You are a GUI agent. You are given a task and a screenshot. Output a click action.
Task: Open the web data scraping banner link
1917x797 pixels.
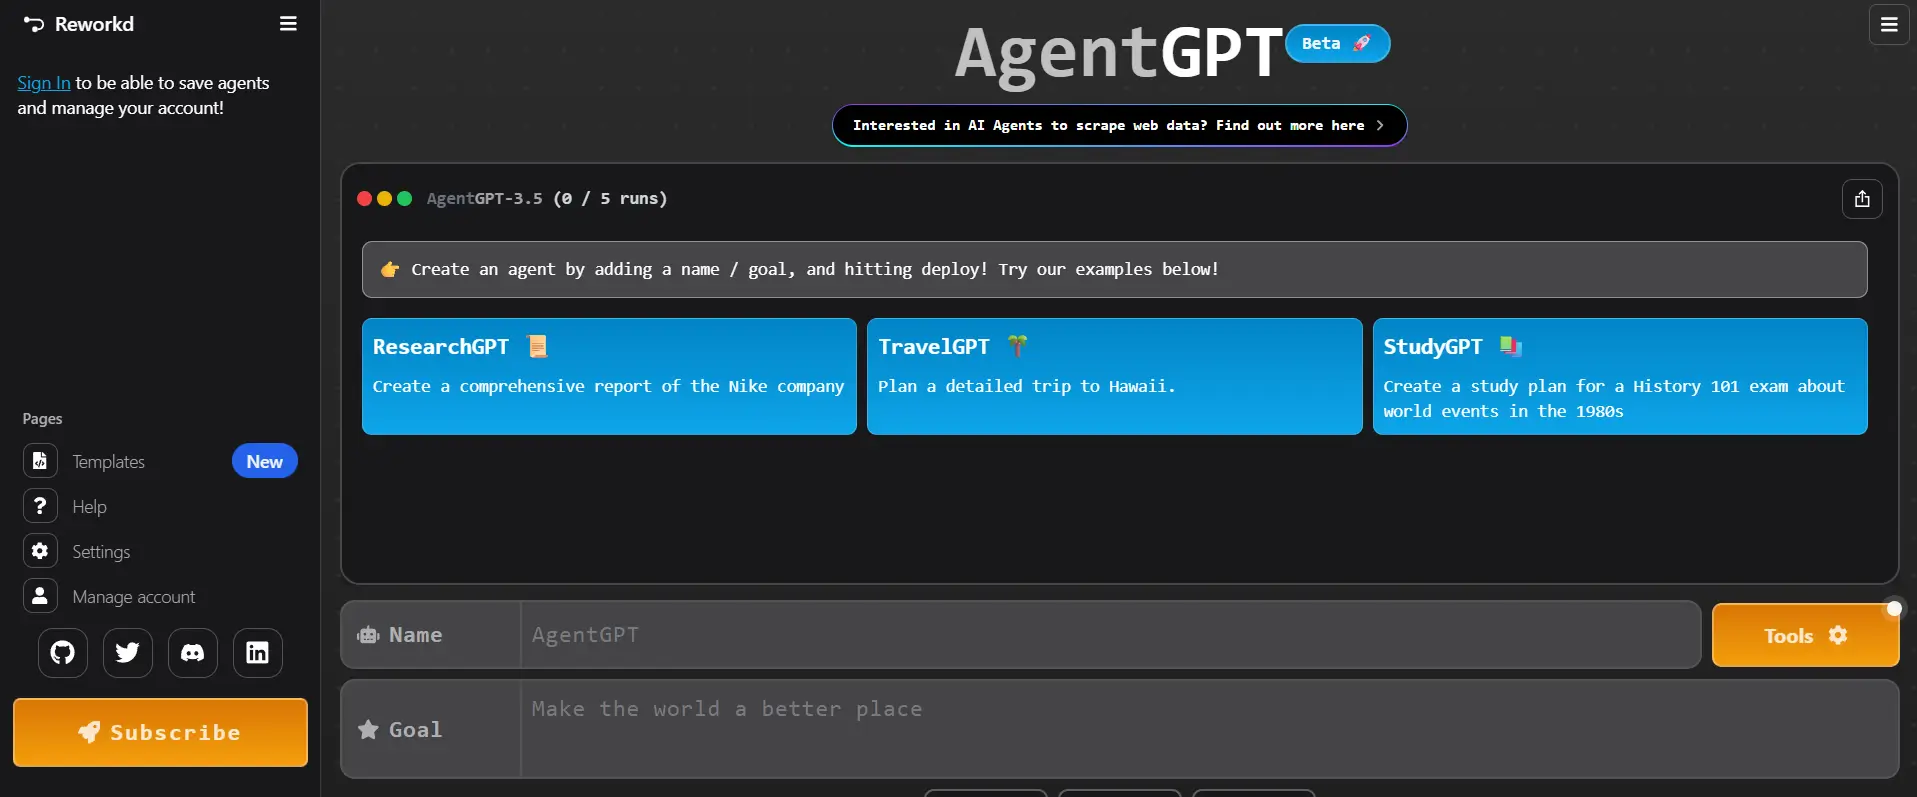coord(1119,126)
